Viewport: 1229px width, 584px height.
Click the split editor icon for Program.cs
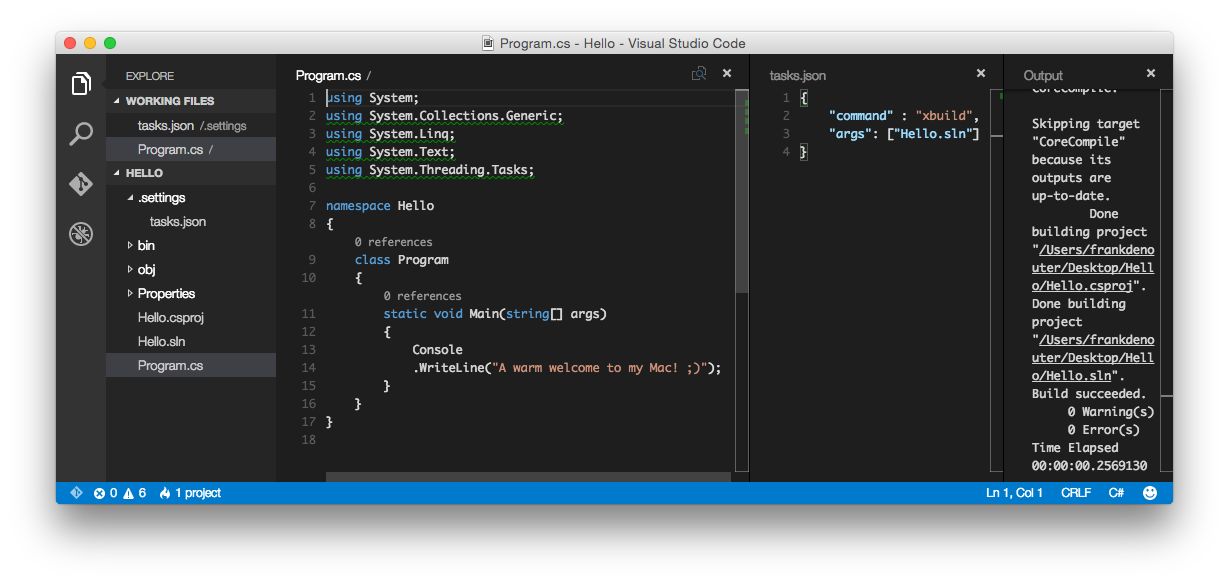click(699, 74)
